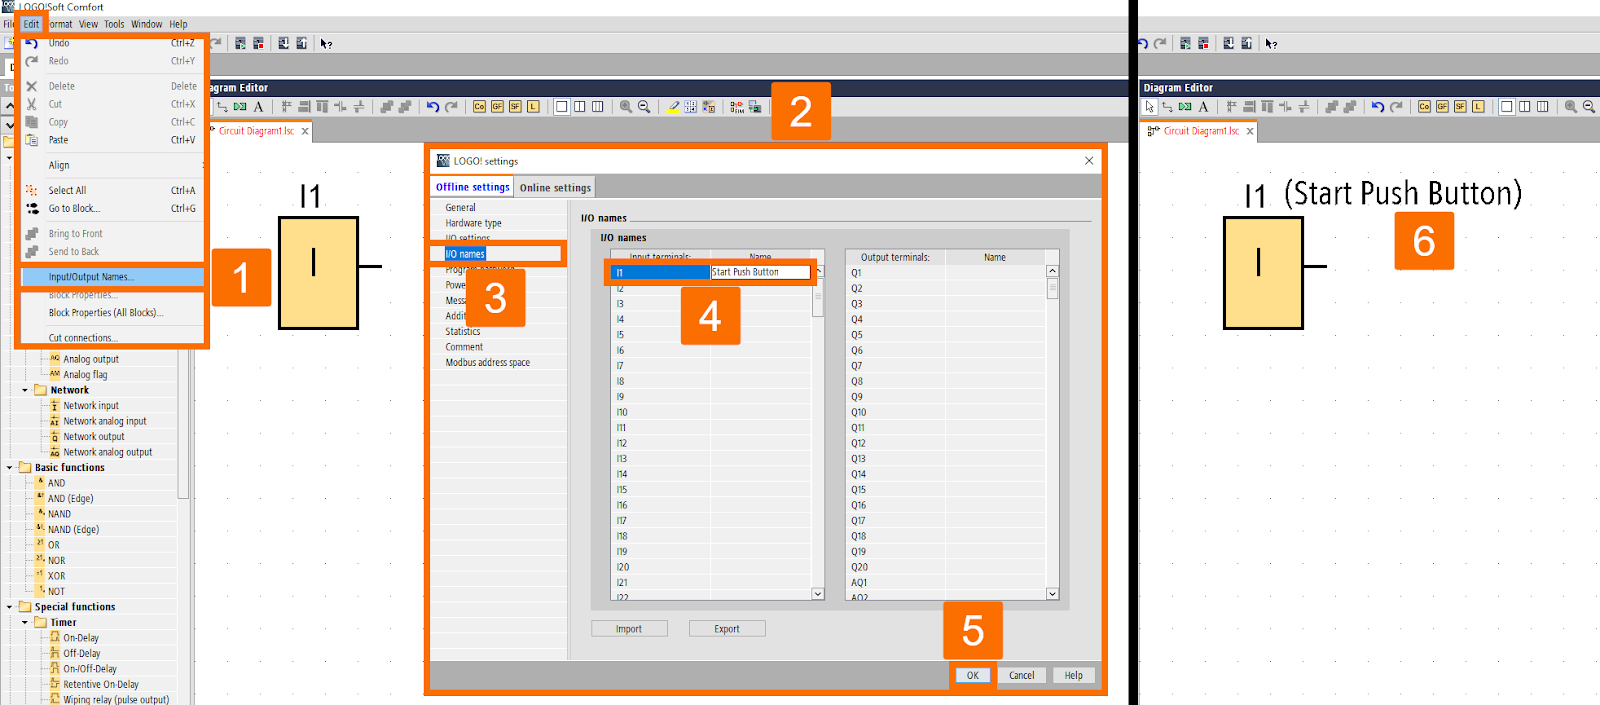The image size is (1600, 705).
Task: Open the SF special functions button, left editor
Action: [515, 107]
